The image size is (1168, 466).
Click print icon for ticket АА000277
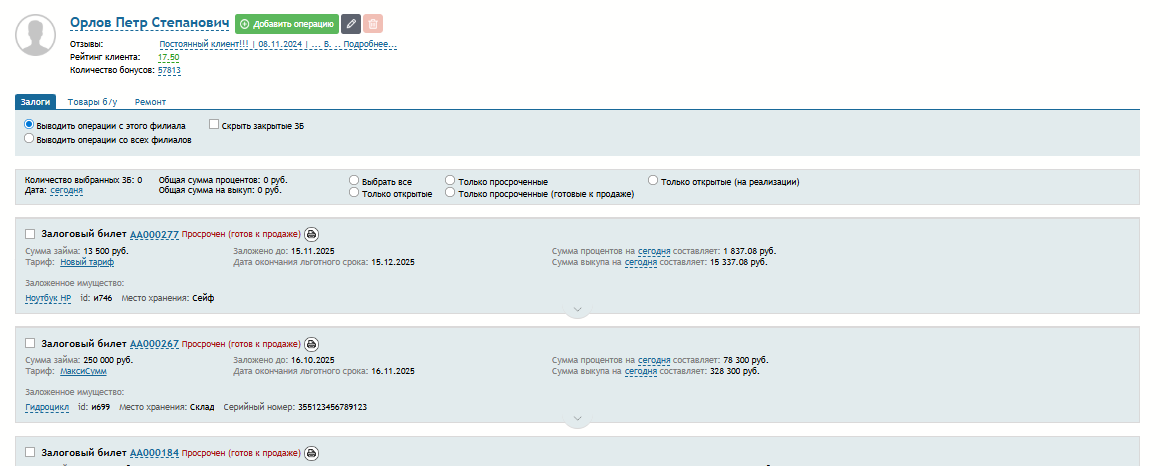pyautogui.click(x=311, y=234)
